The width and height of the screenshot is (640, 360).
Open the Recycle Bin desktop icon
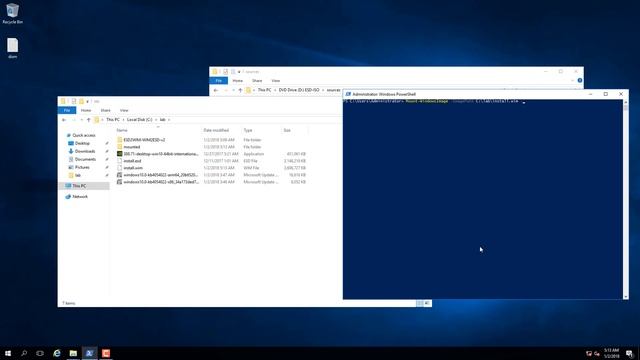click(12, 13)
